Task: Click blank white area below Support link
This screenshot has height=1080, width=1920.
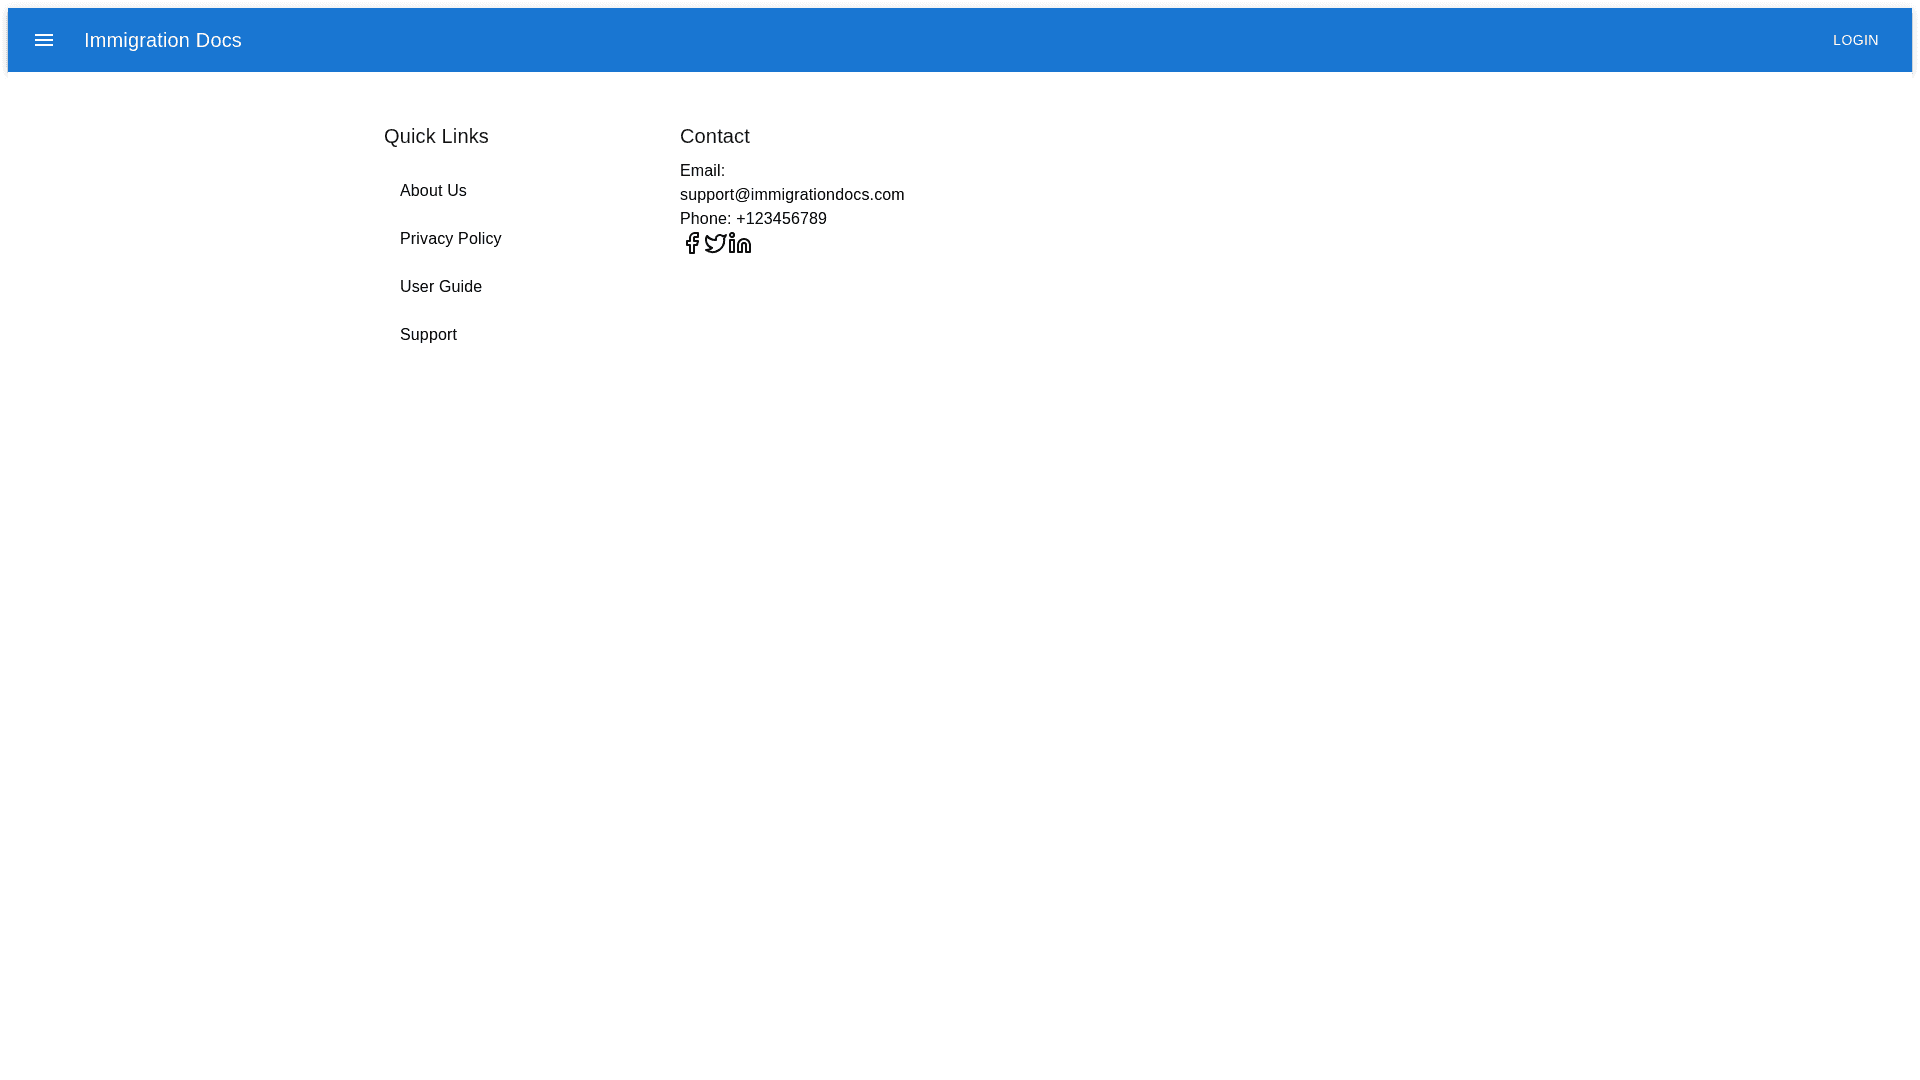Action: [x=450, y=600]
